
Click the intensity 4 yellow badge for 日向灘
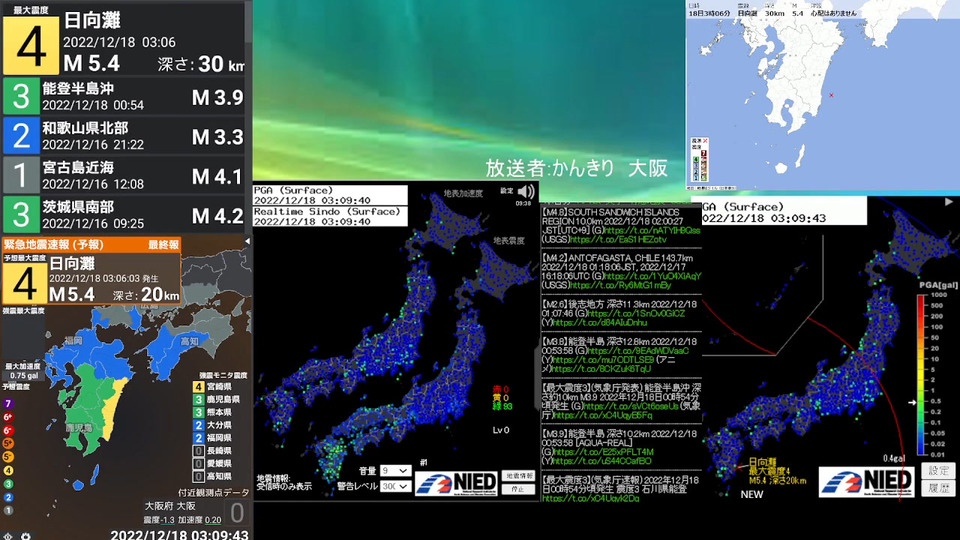click(31, 45)
